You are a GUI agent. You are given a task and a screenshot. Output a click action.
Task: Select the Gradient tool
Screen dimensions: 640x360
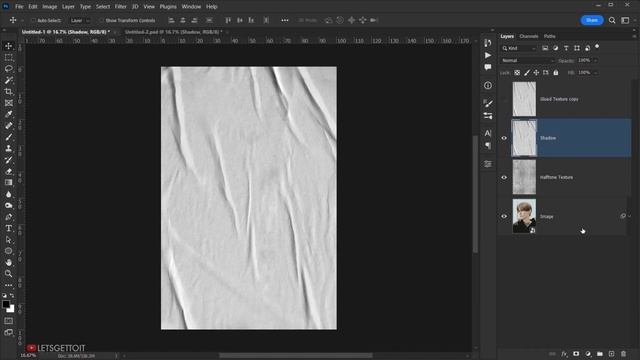(9, 182)
